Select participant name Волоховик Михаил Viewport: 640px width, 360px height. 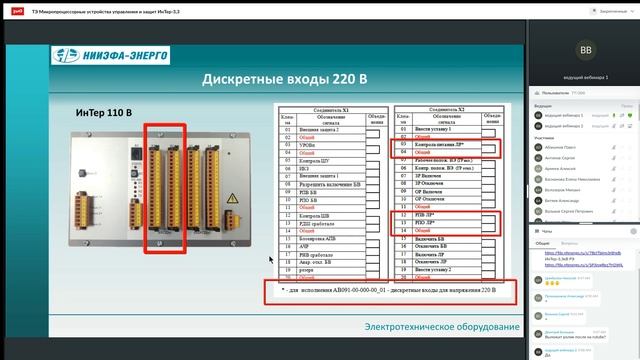[562, 190]
